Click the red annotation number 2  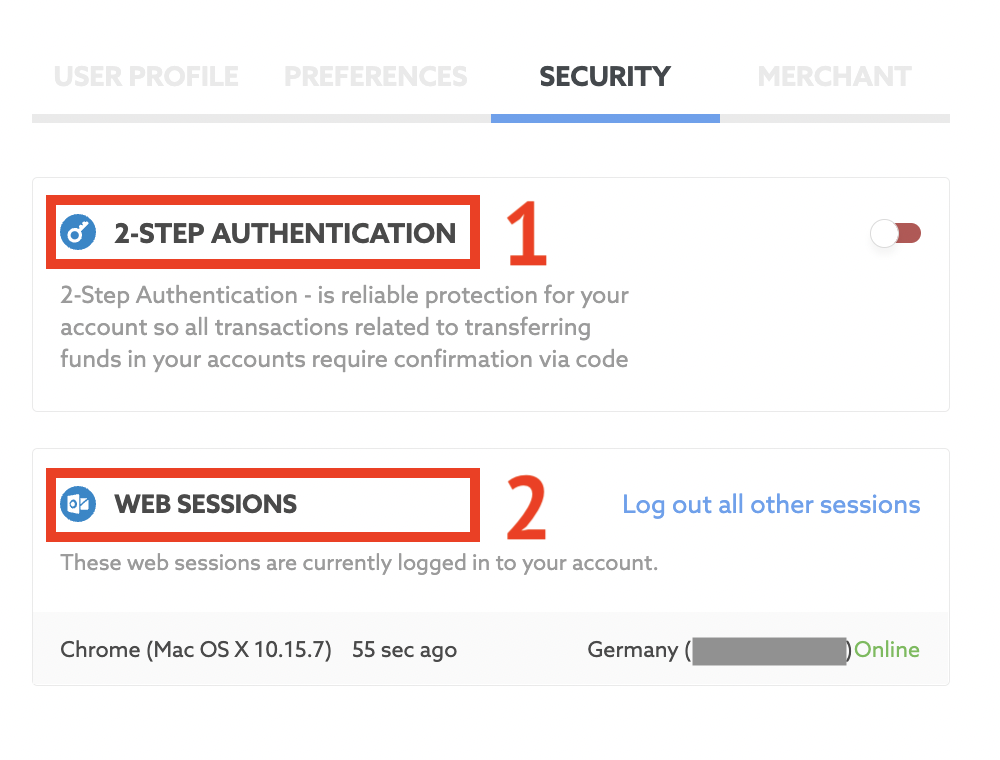coord(526,508)
